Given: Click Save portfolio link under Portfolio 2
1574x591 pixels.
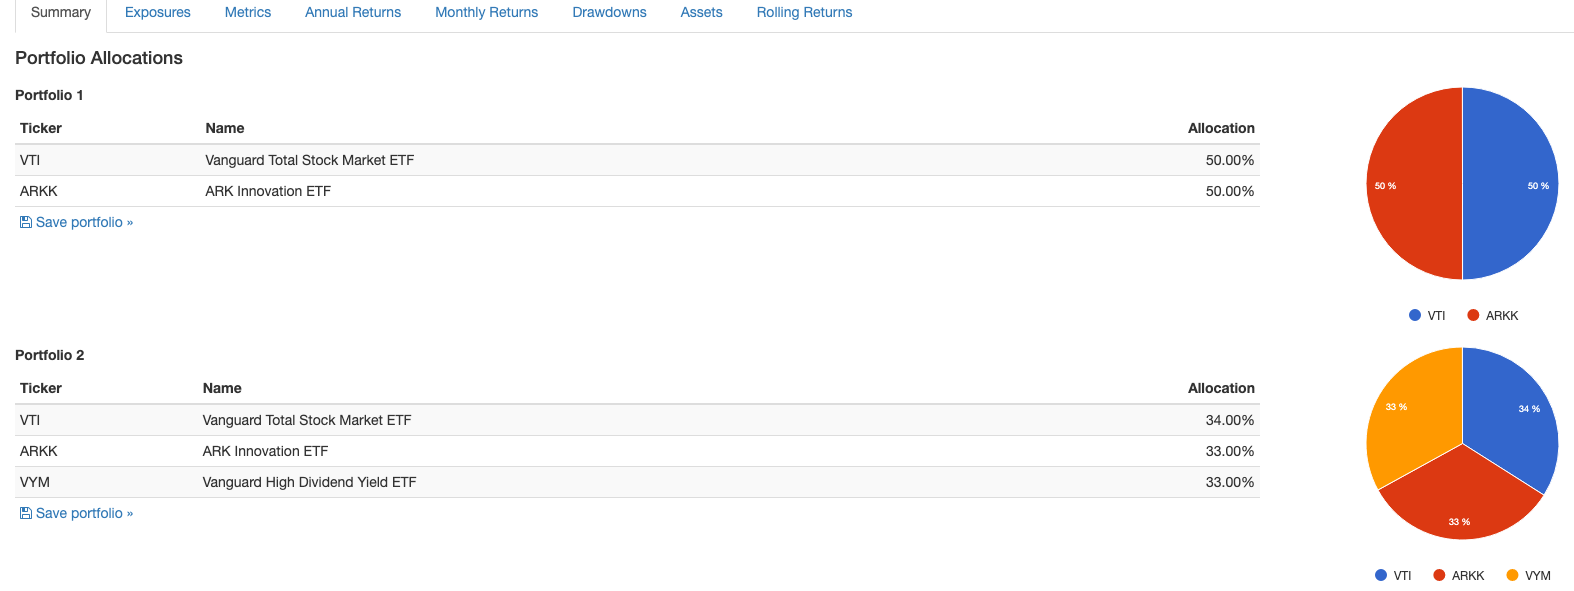Looking at the screenshot, I should coord(84,513).
